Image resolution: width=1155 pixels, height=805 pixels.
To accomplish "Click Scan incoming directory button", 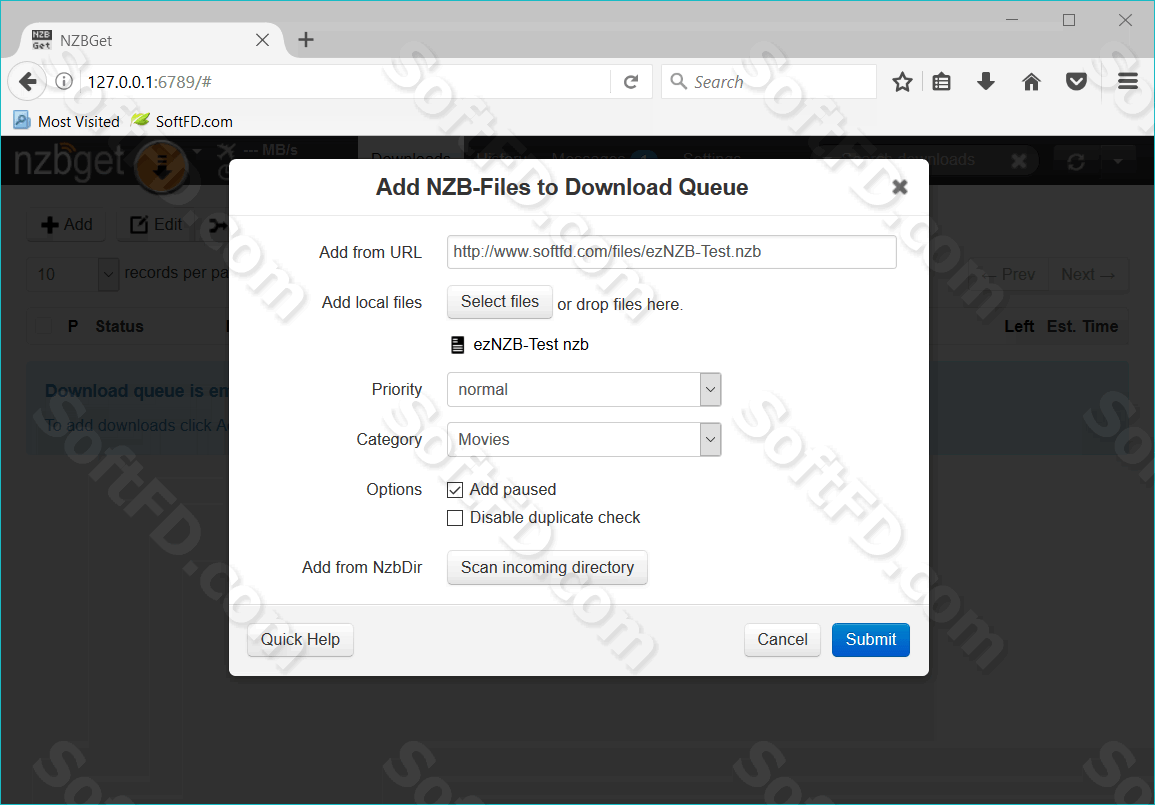I will 547,568.
